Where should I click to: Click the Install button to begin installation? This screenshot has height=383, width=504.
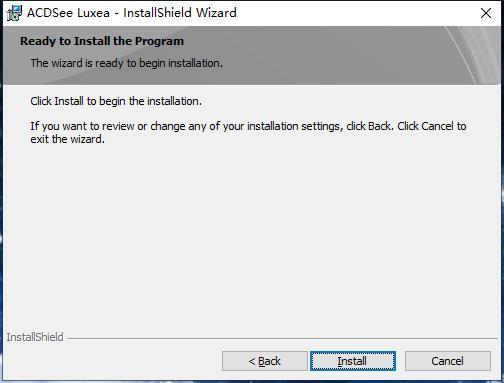[353, 361]
